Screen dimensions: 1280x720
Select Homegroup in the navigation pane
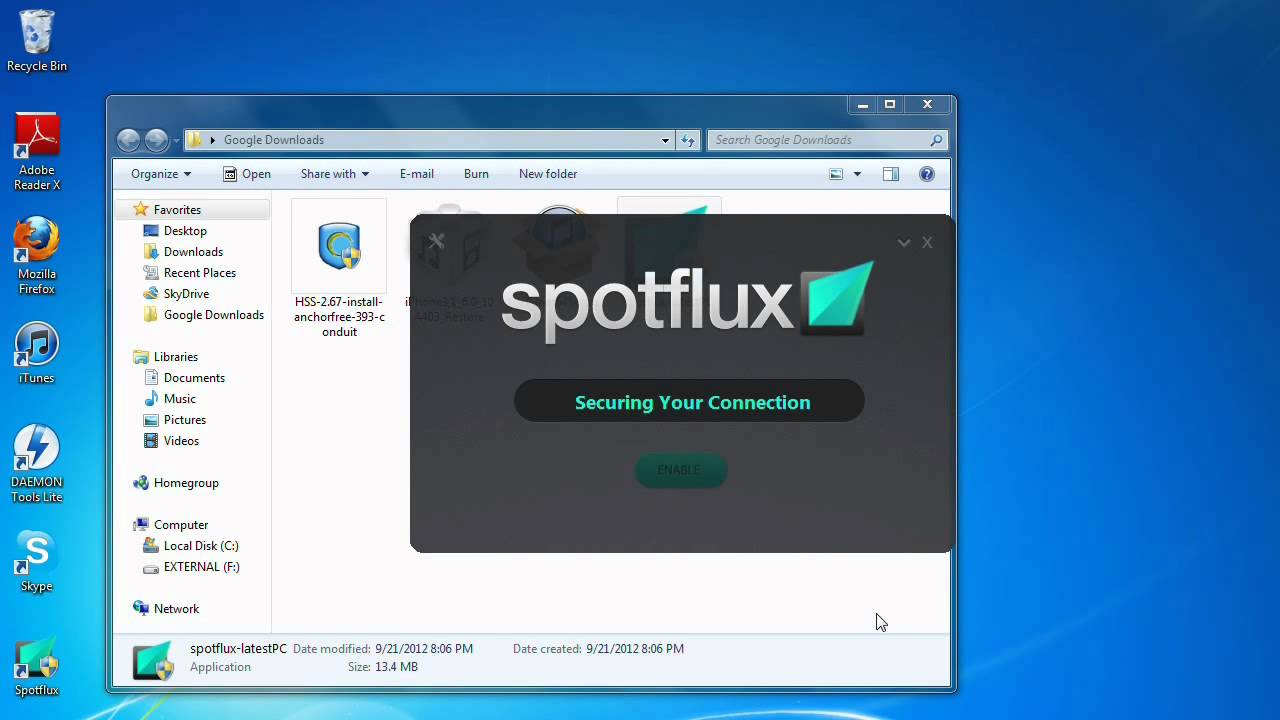tap(186, 483)
